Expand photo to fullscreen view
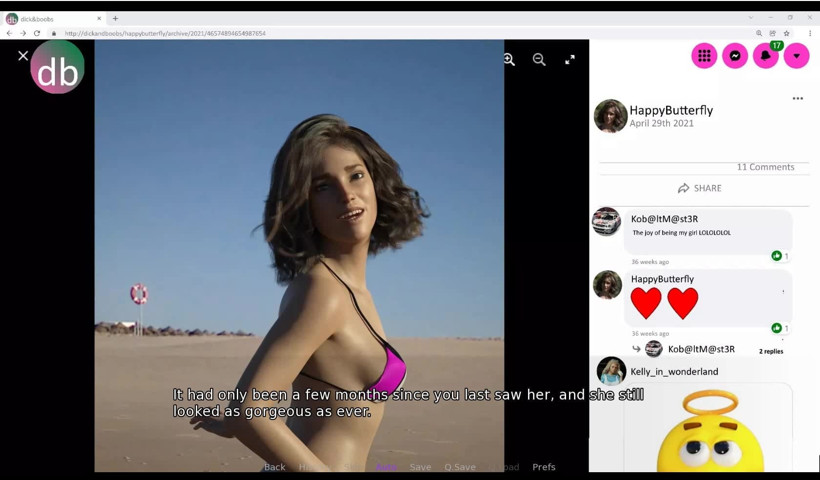 tap(570, 60)
